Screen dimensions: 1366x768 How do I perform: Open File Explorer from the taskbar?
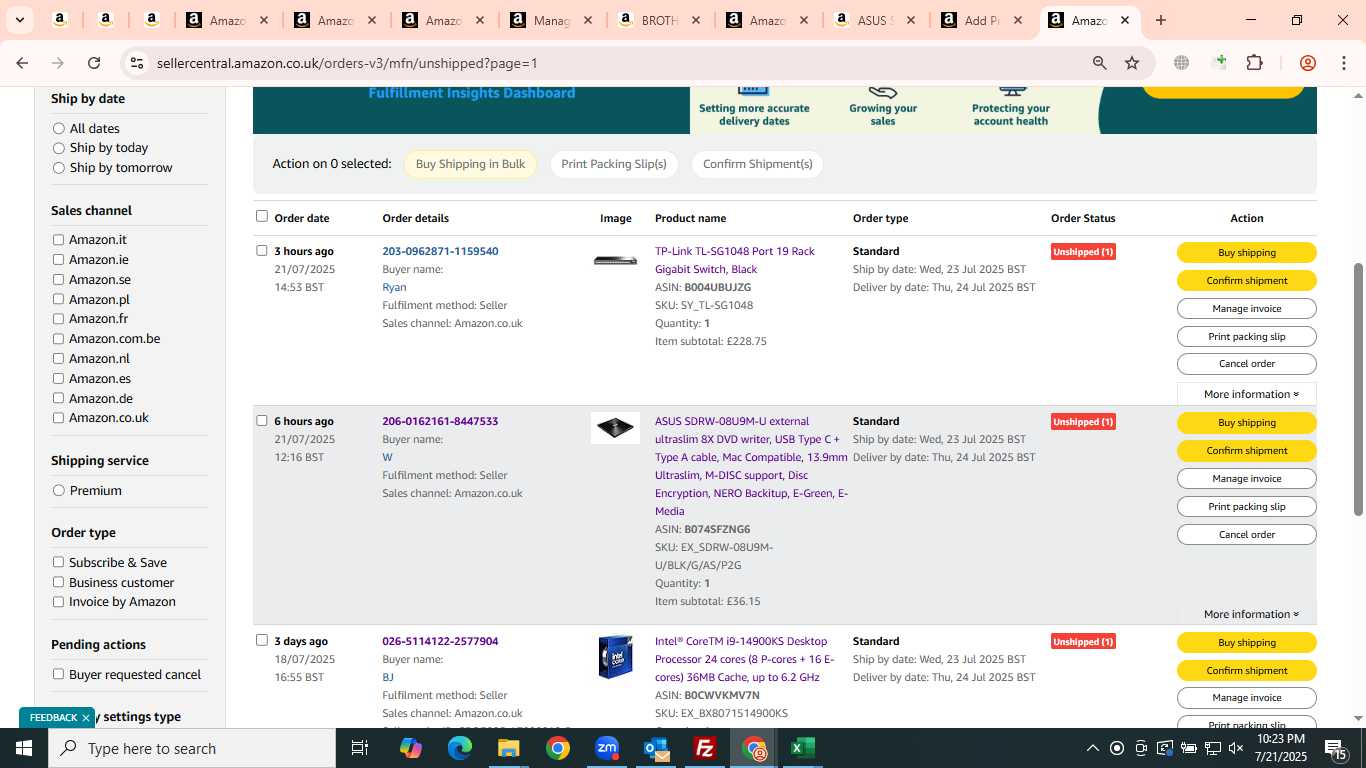pos(508,748)
